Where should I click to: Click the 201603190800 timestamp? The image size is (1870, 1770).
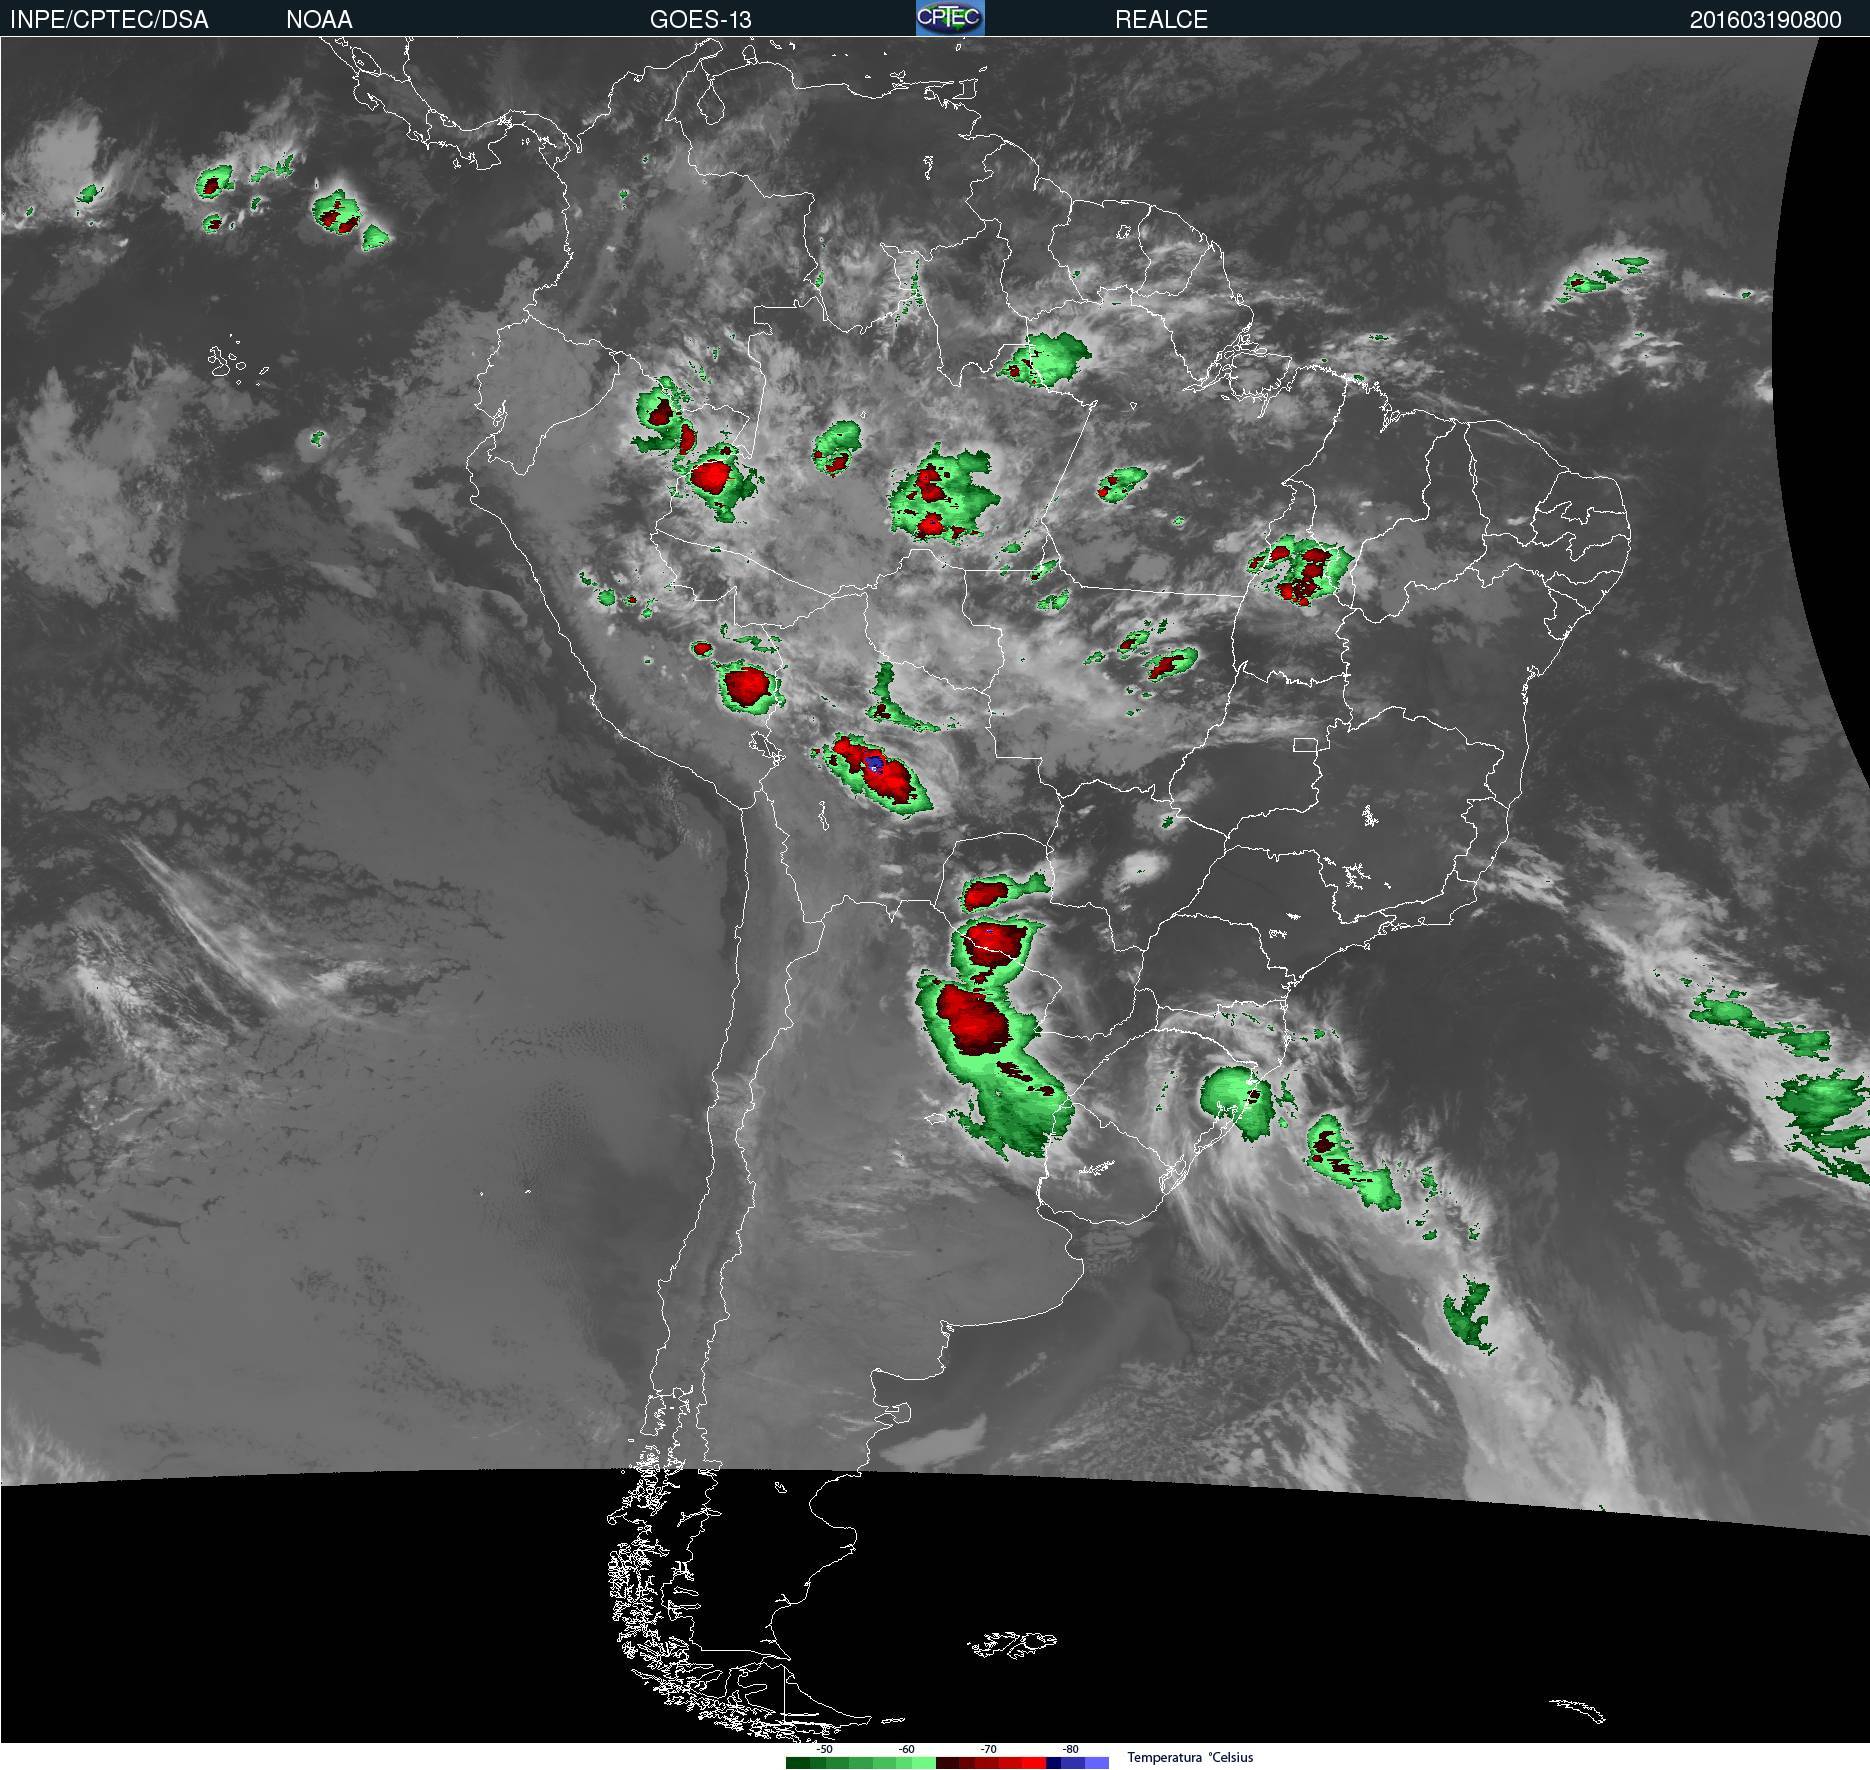[1765, 20]
